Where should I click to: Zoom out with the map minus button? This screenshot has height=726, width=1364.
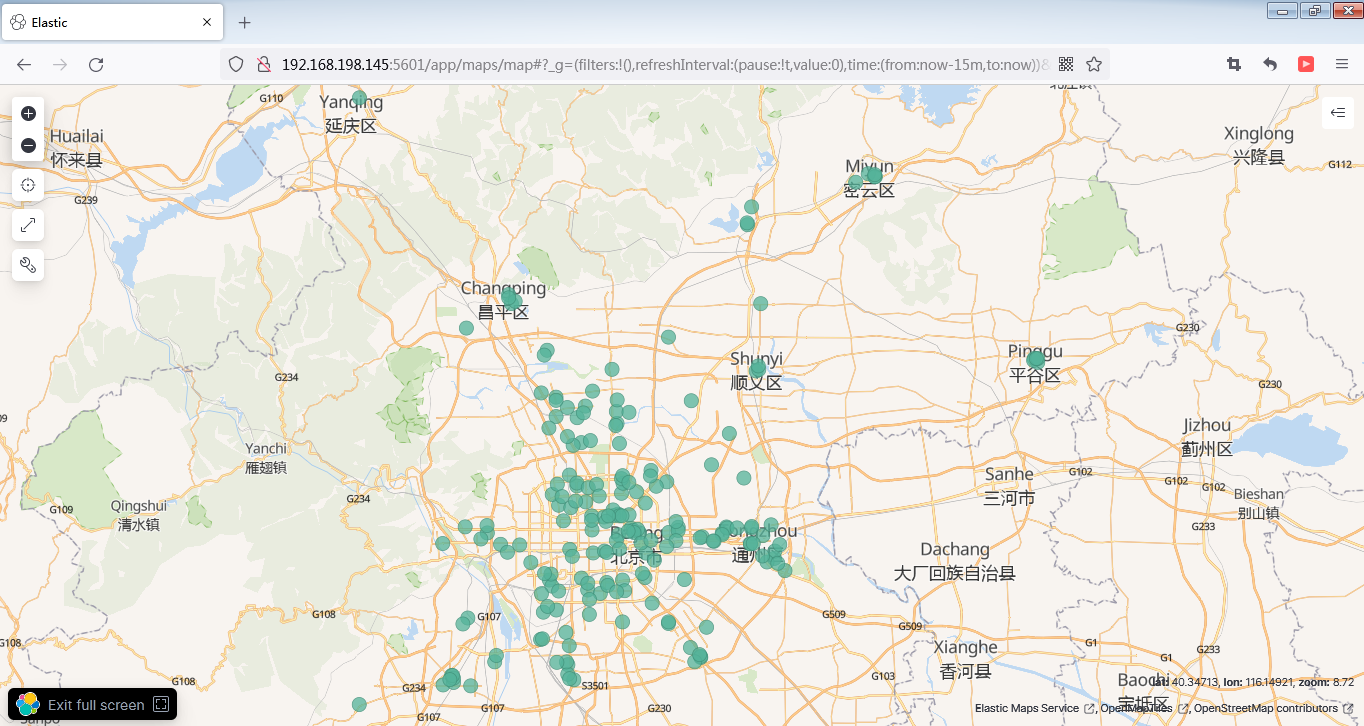pyautogui.click(x=28, y=146)
